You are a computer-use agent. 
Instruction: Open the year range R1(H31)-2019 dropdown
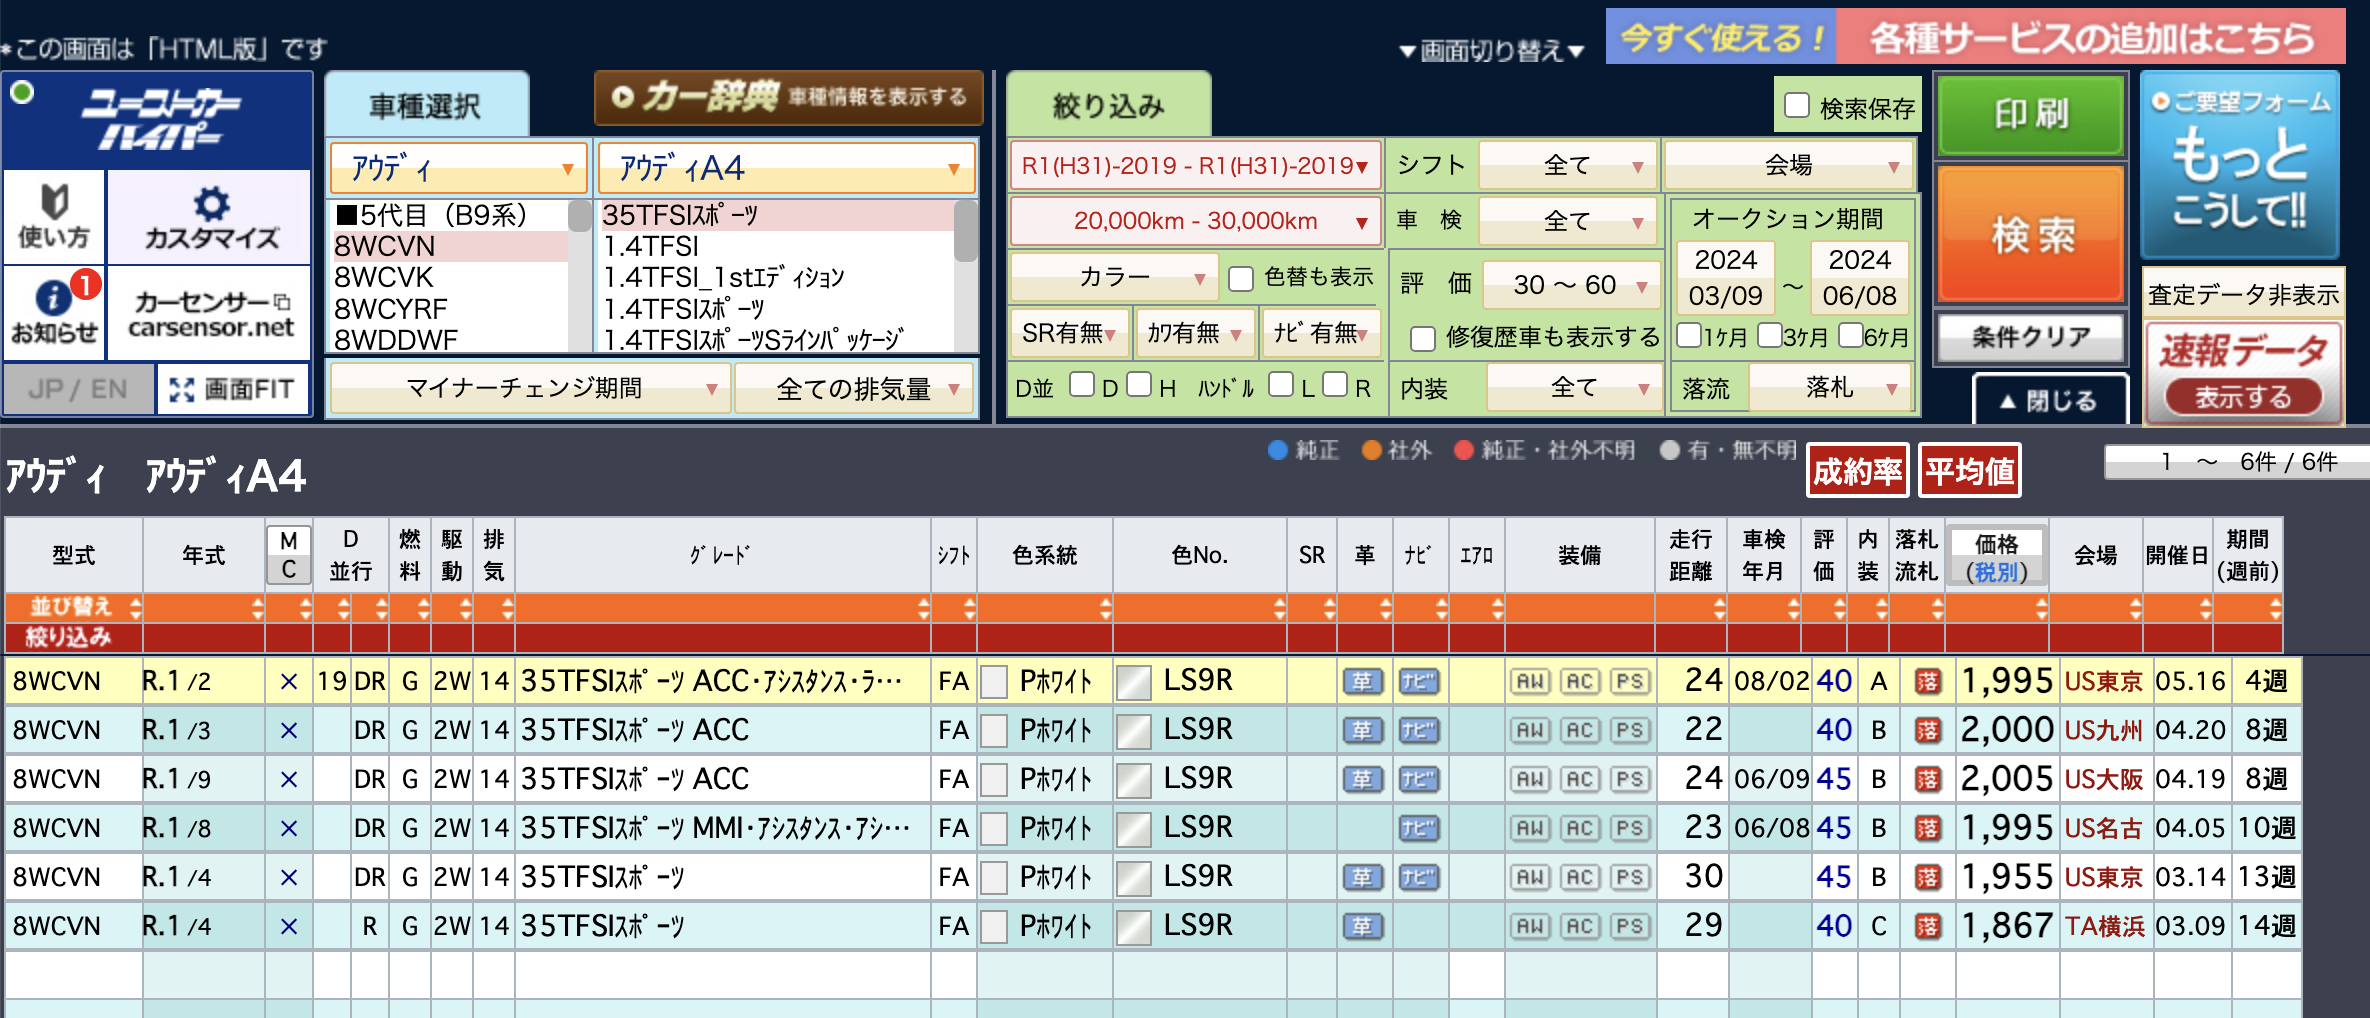(x=1195, y=166)
